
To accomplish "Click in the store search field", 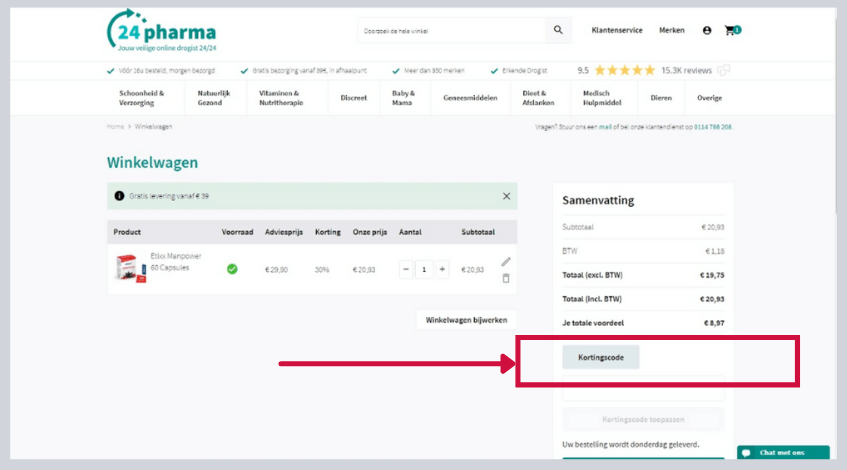I will point(450,31).
